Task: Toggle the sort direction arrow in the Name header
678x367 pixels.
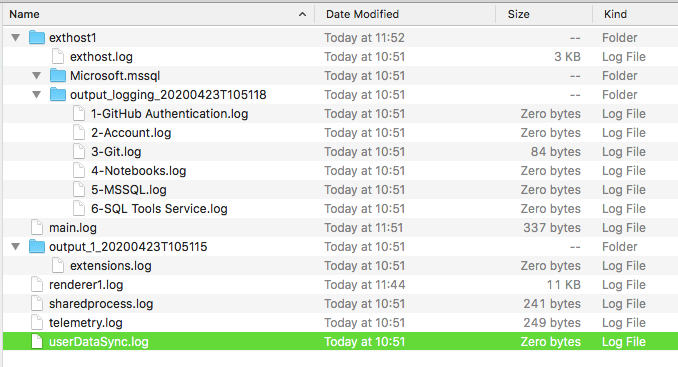Action: point(302,14)
